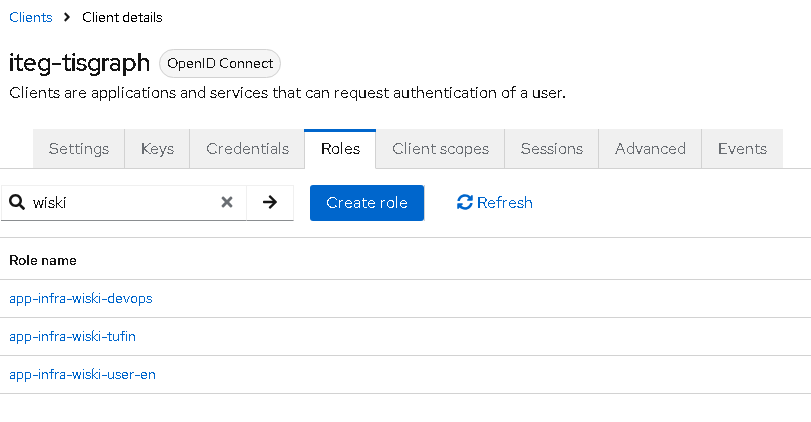Click the Create role button
811x422 pixels.
pyautogui.click(x=367, y=203)
